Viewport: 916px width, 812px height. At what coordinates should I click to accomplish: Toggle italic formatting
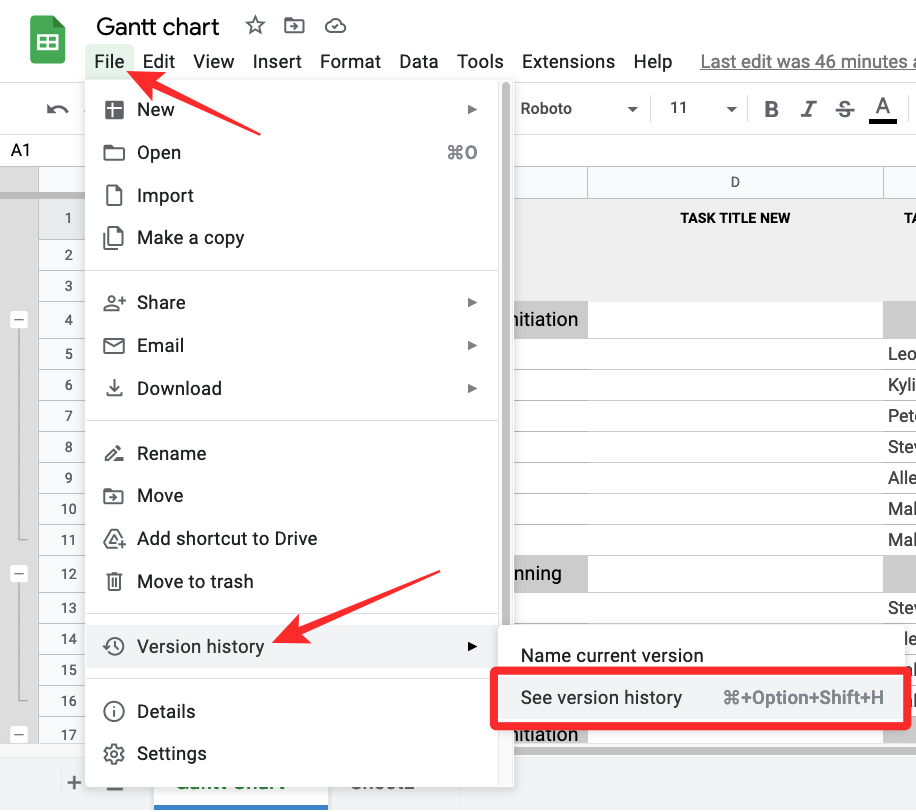(809, 109)
